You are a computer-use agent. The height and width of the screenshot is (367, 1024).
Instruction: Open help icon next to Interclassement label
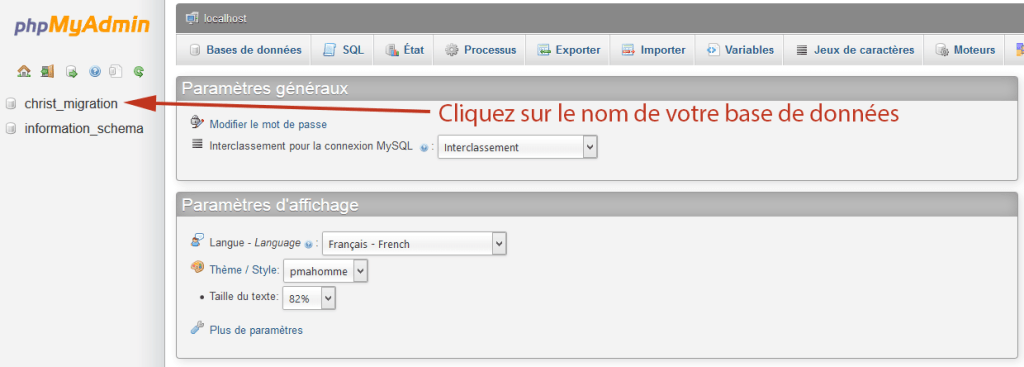(424, 148)
